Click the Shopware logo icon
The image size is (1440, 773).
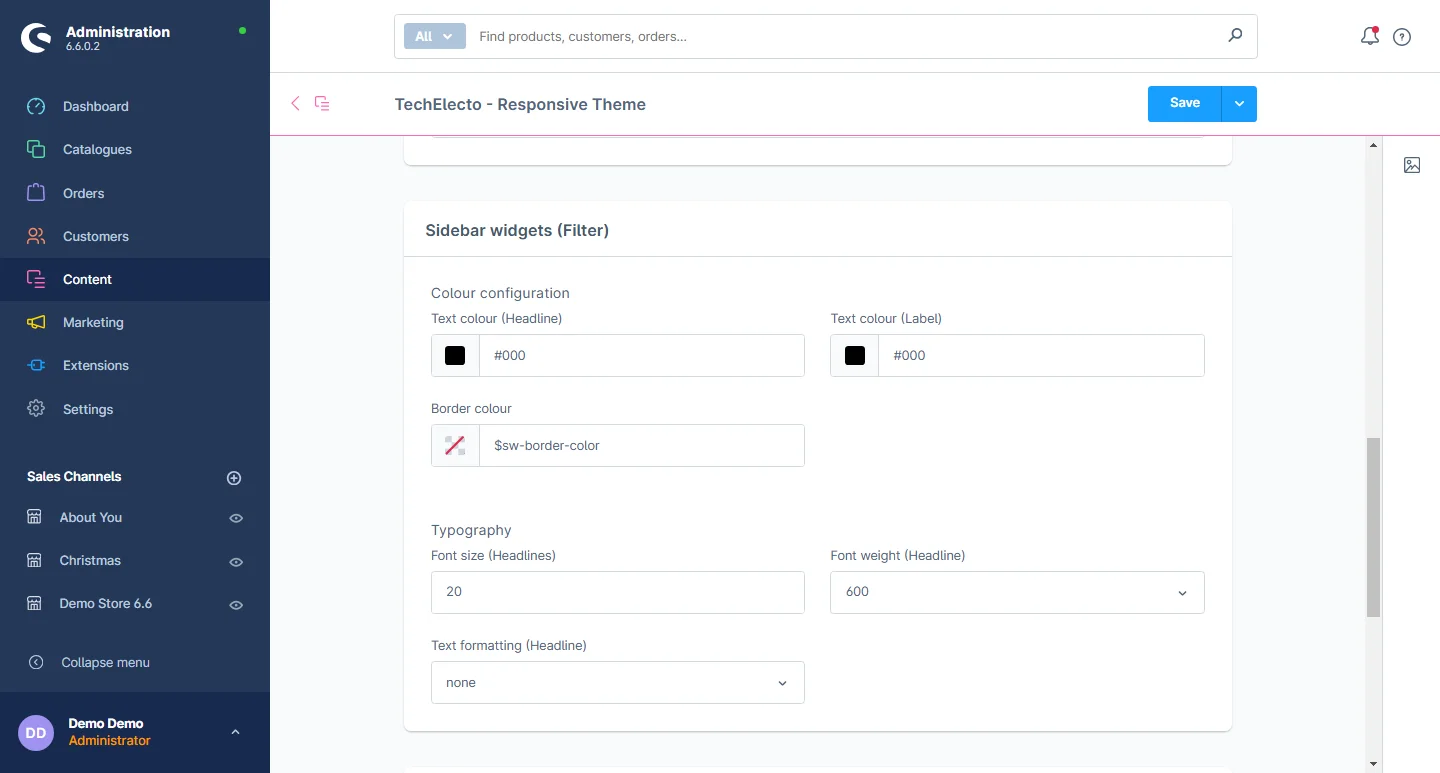click(x=36, y=38)
